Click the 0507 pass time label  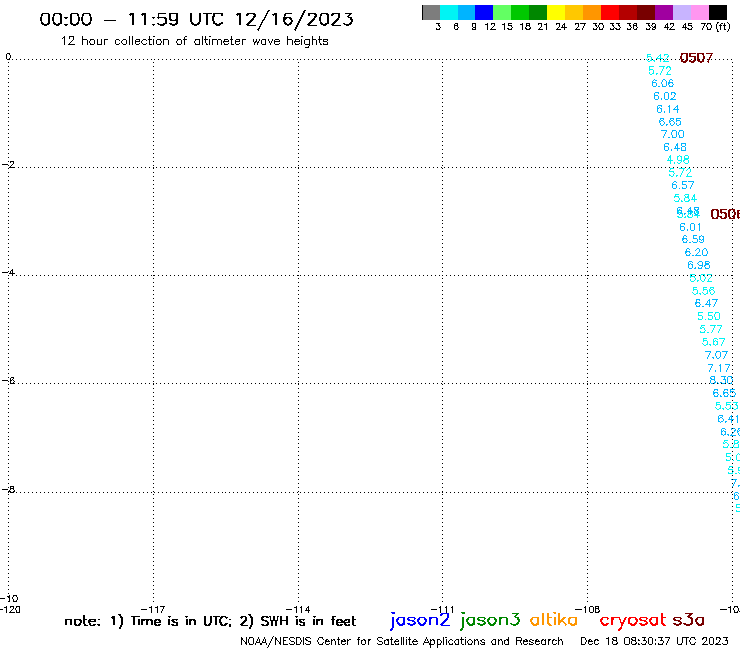696,58
